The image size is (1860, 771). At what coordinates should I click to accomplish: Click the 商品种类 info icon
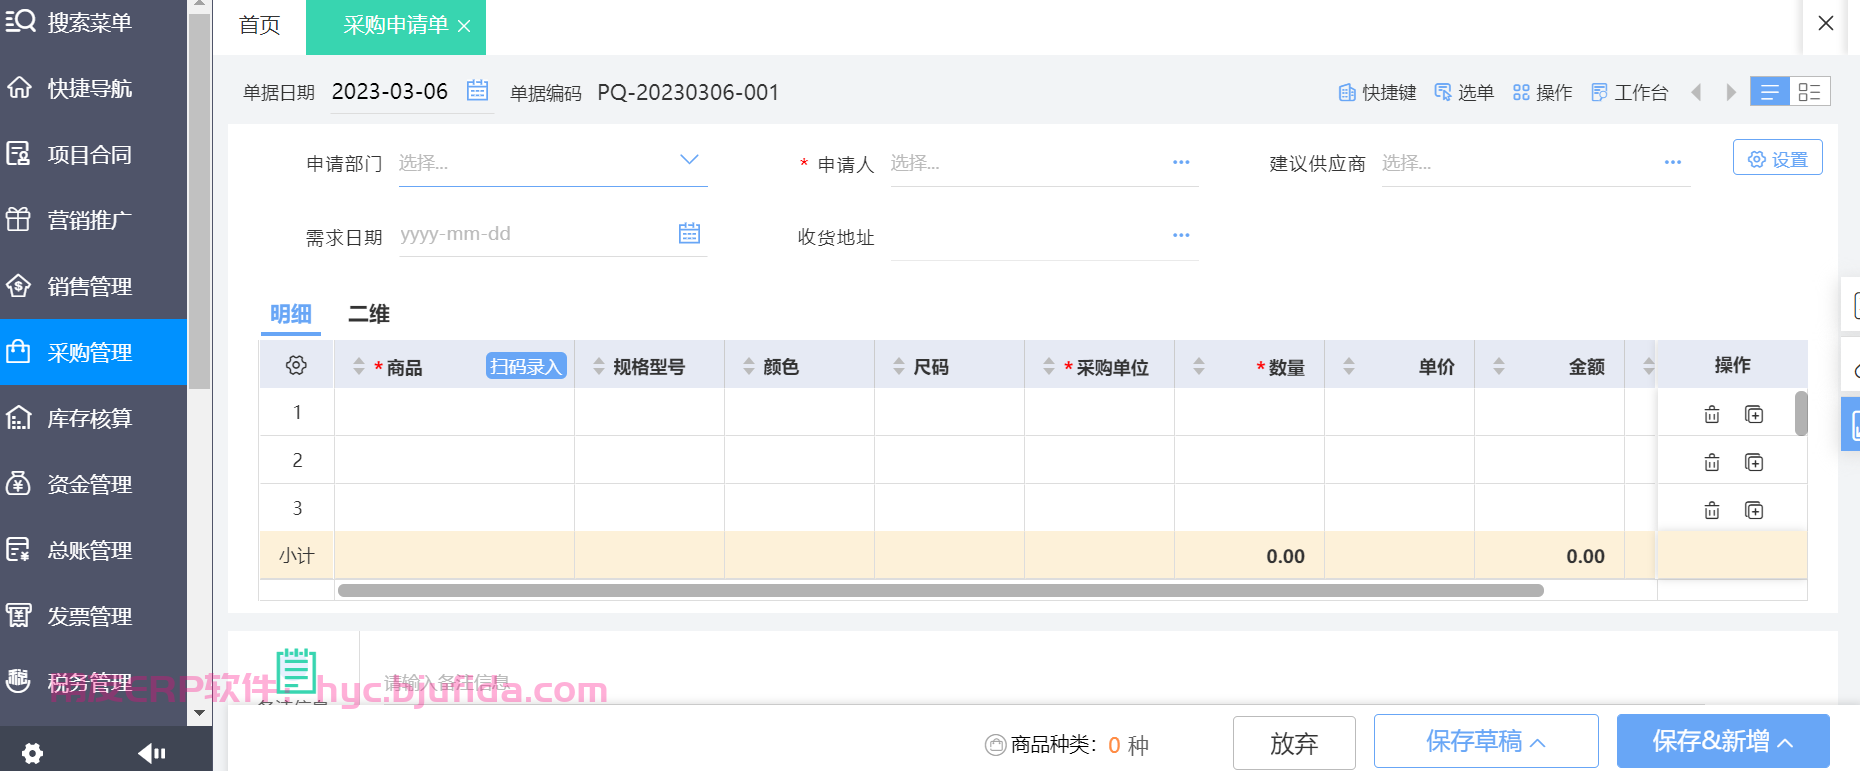[995, 744]
